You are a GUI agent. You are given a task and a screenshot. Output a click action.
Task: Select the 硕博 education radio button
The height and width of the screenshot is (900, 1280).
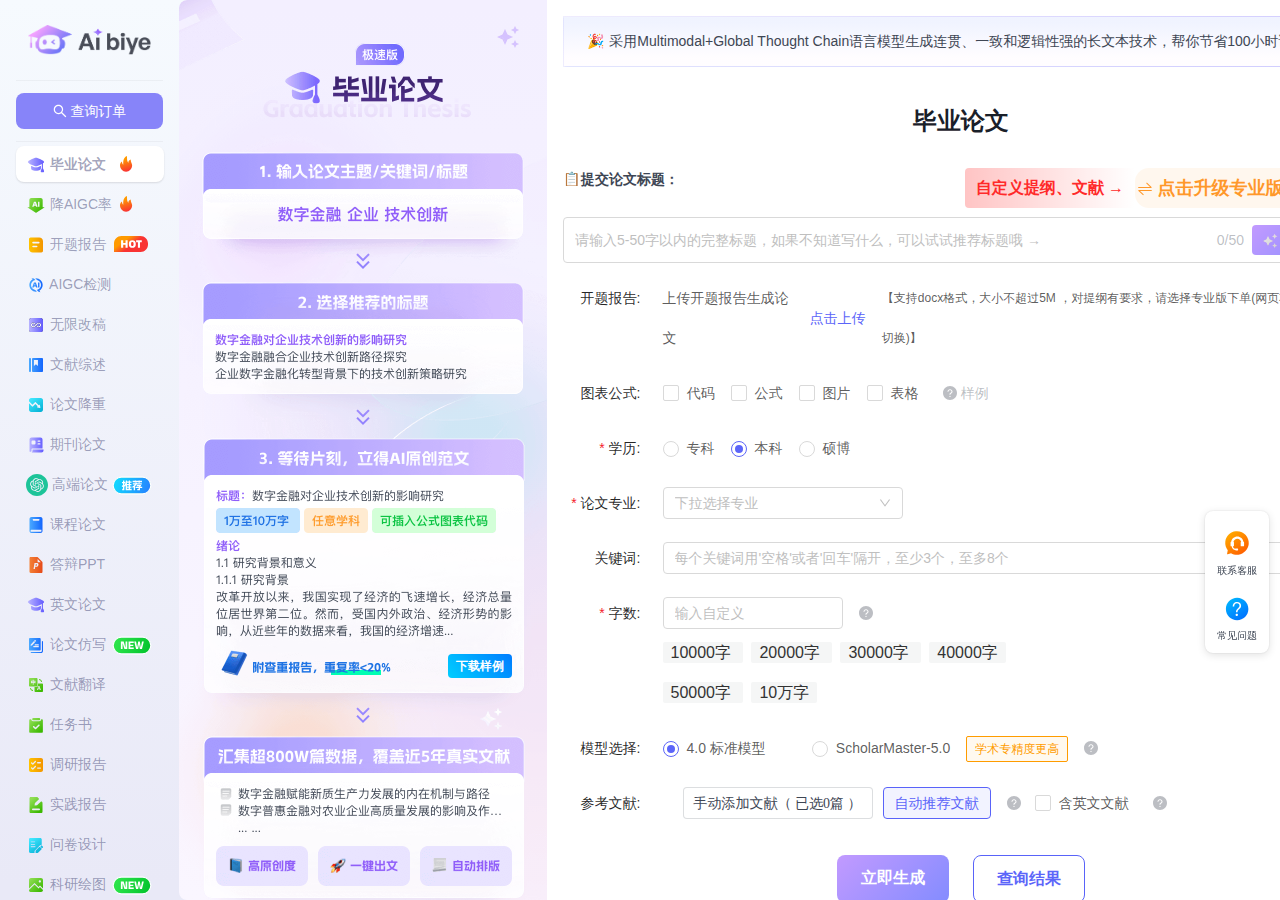coord(807,449)
